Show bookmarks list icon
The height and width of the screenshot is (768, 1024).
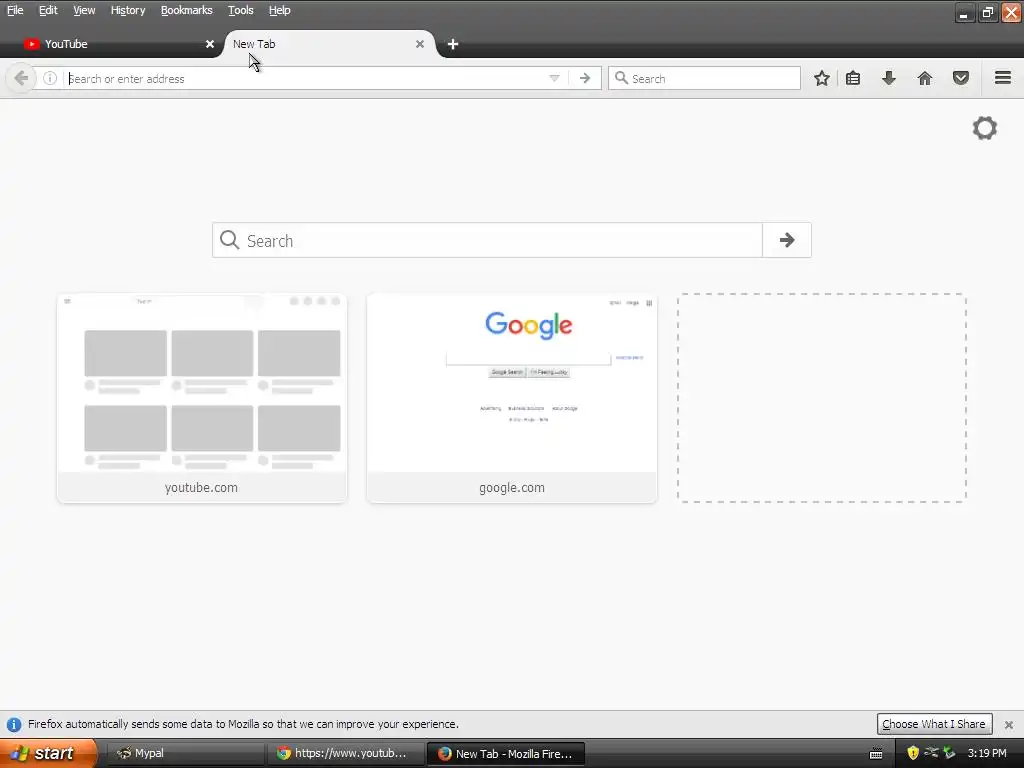tap(852, 78)
